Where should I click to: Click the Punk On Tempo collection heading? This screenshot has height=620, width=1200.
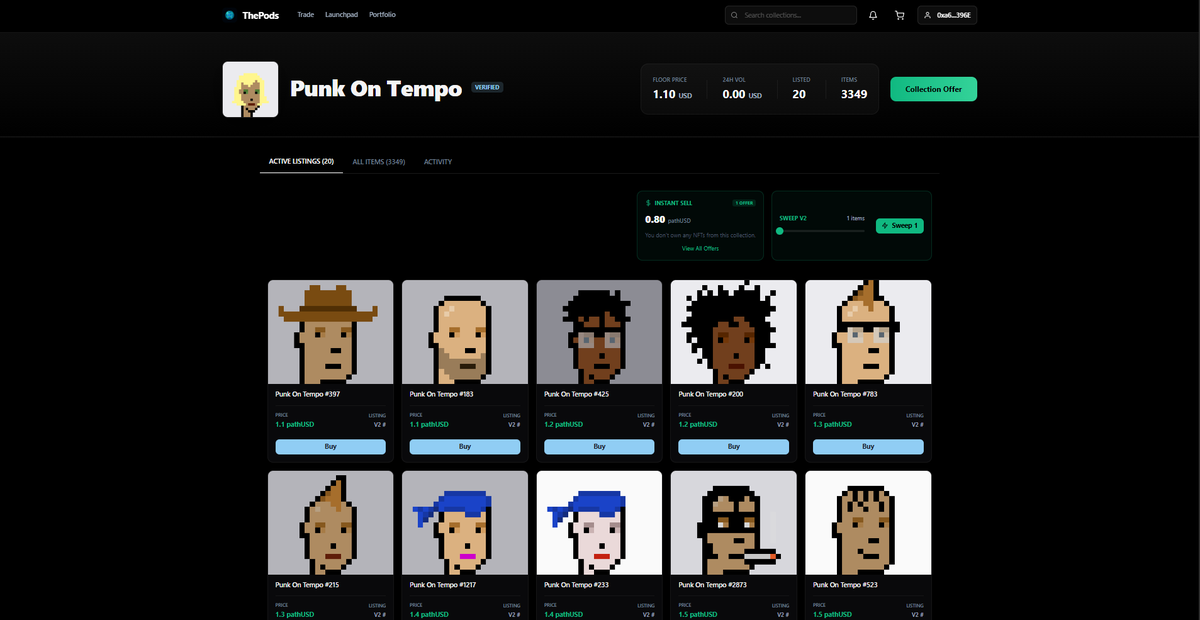[376, 88]
